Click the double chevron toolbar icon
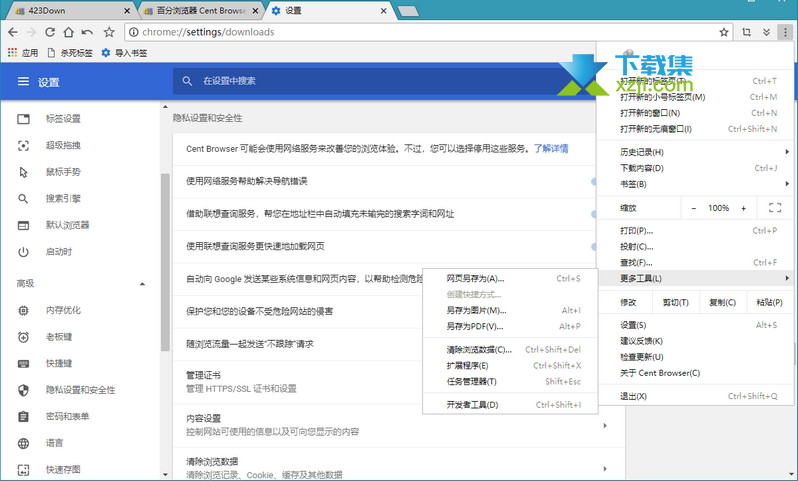Viewport: 798px width, 481px height. click(766, 32)
